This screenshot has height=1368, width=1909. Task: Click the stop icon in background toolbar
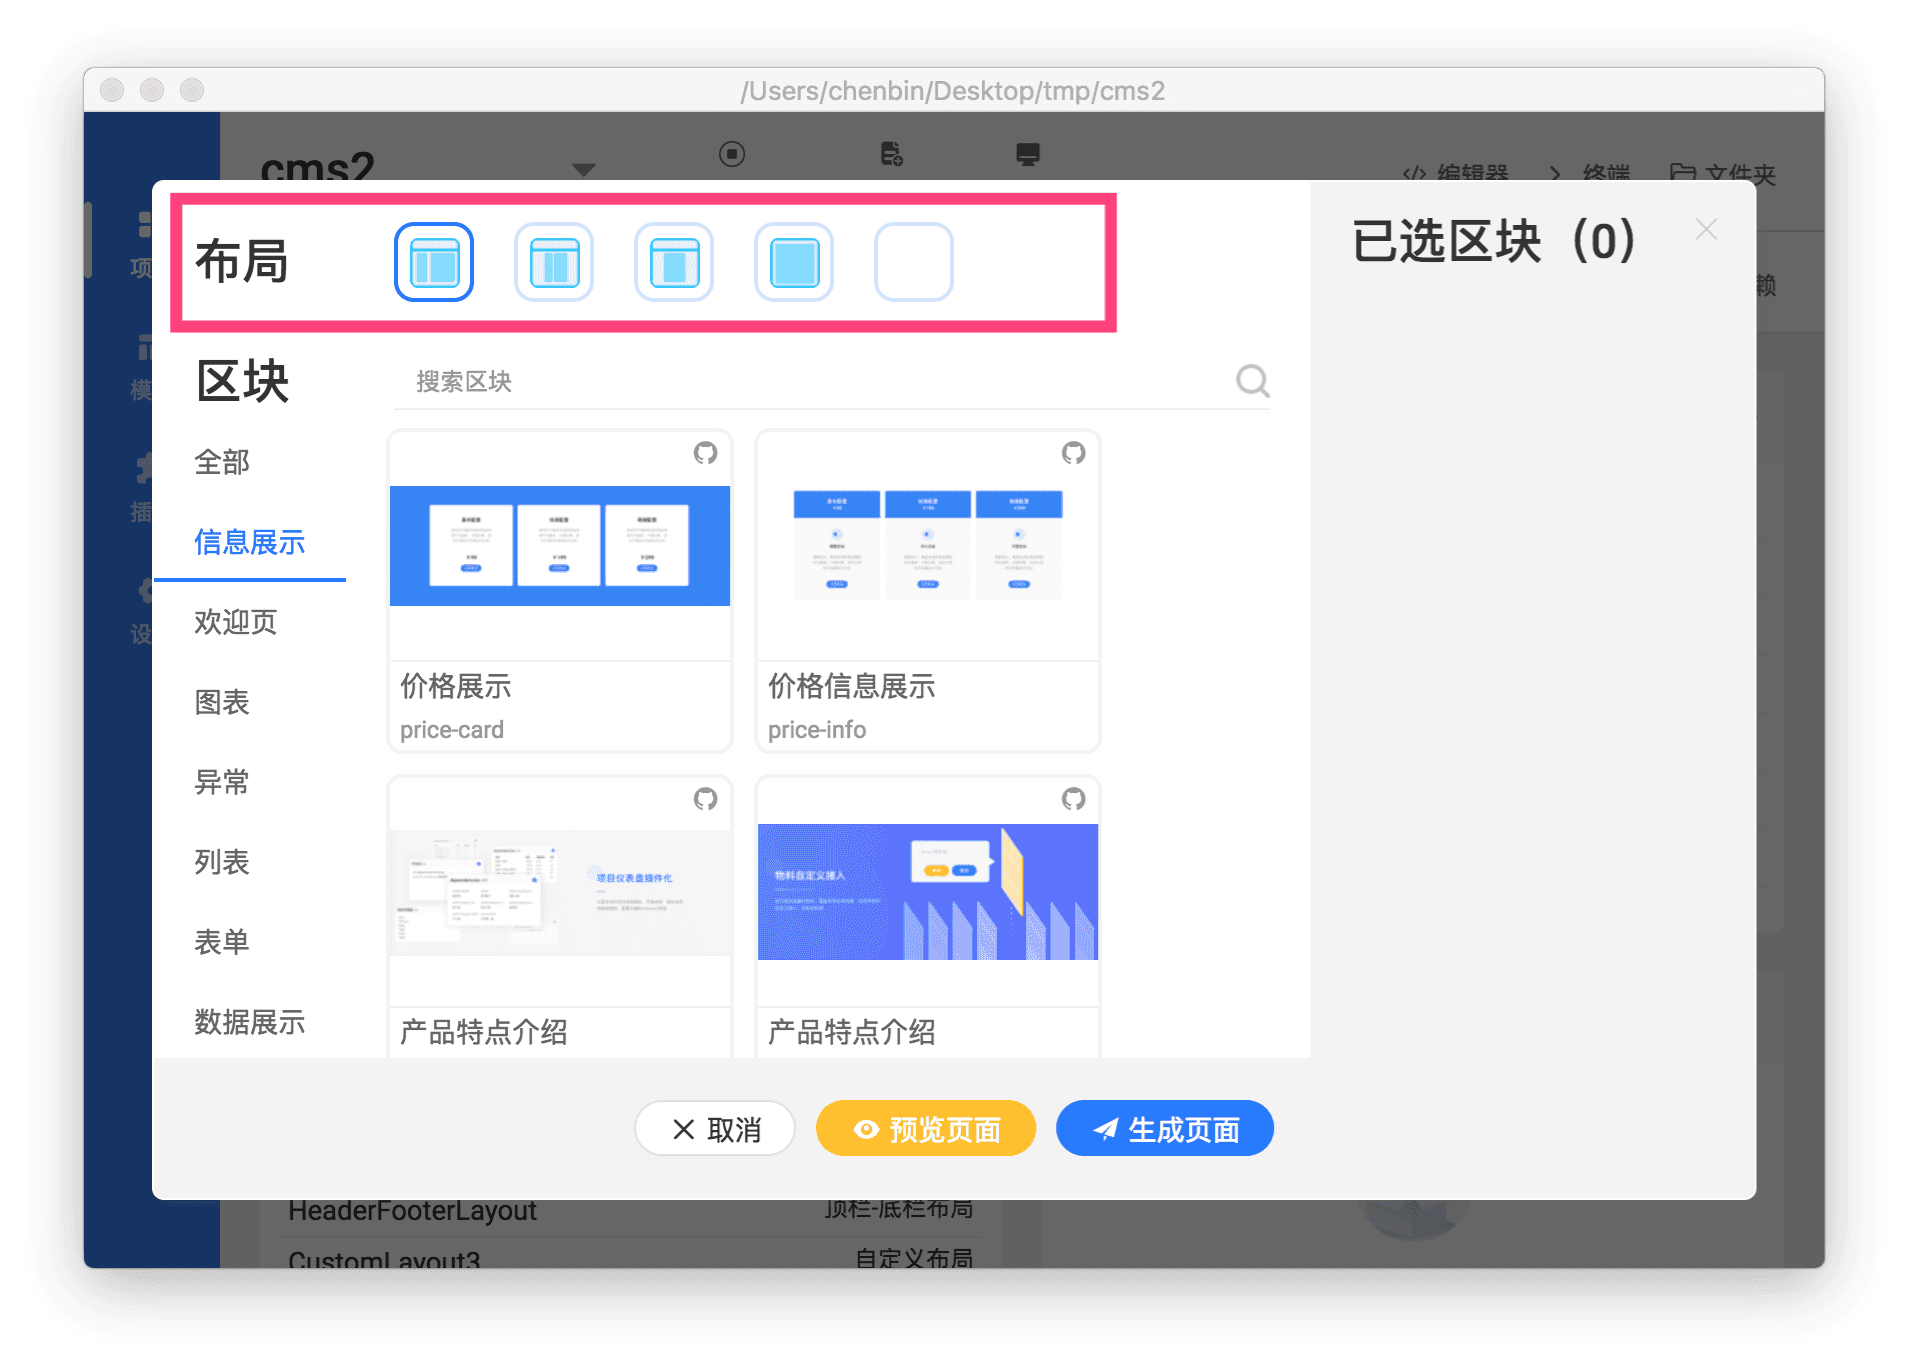pos(732,154)
